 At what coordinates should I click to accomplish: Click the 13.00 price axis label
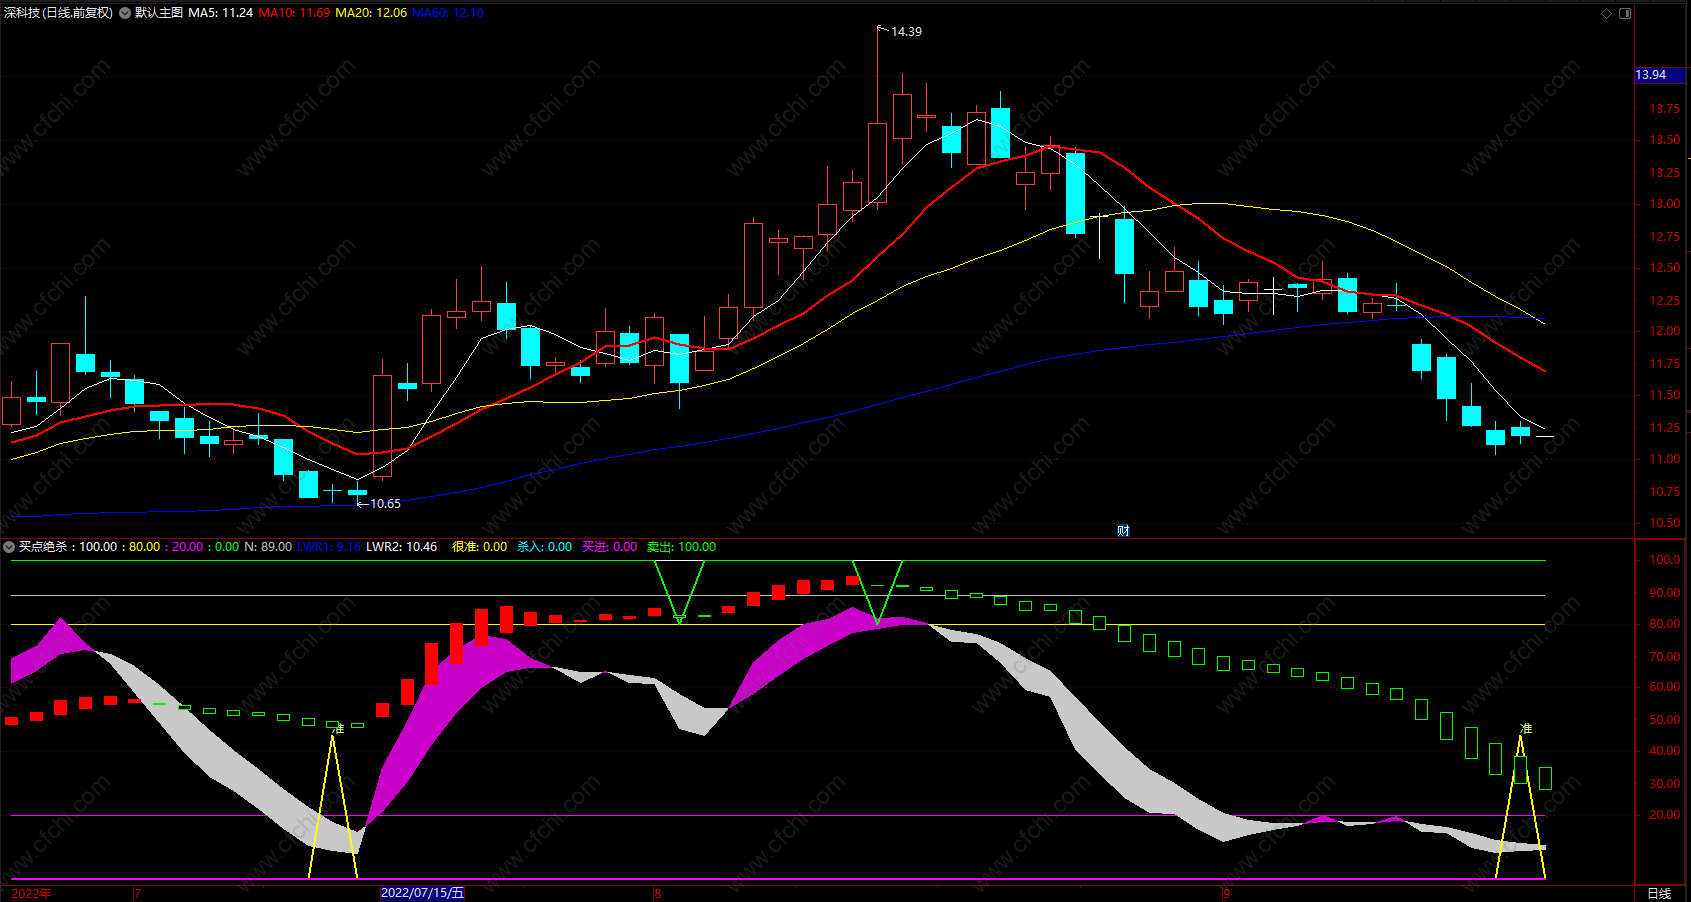coord(1665,204)
